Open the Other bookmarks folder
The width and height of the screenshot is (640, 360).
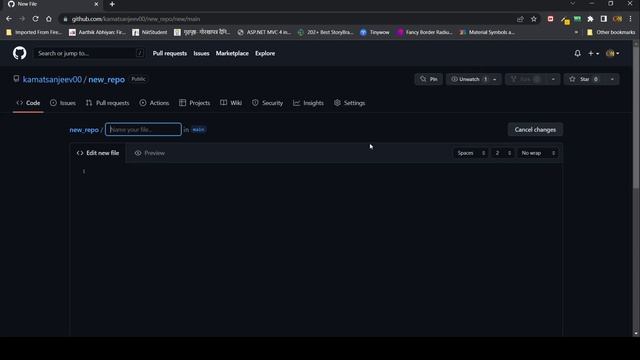click(x=611, y=32)
